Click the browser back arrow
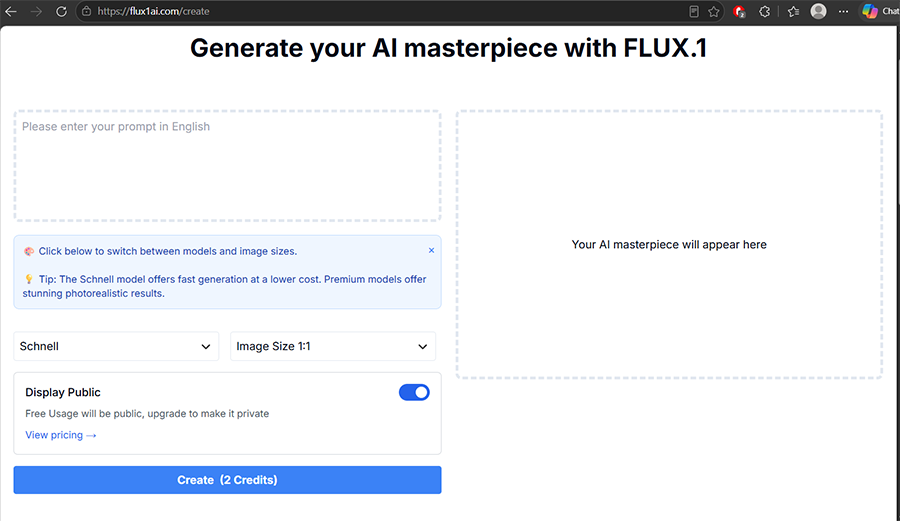Viewport: 900px width, 521px height. (x=11, y=11)
